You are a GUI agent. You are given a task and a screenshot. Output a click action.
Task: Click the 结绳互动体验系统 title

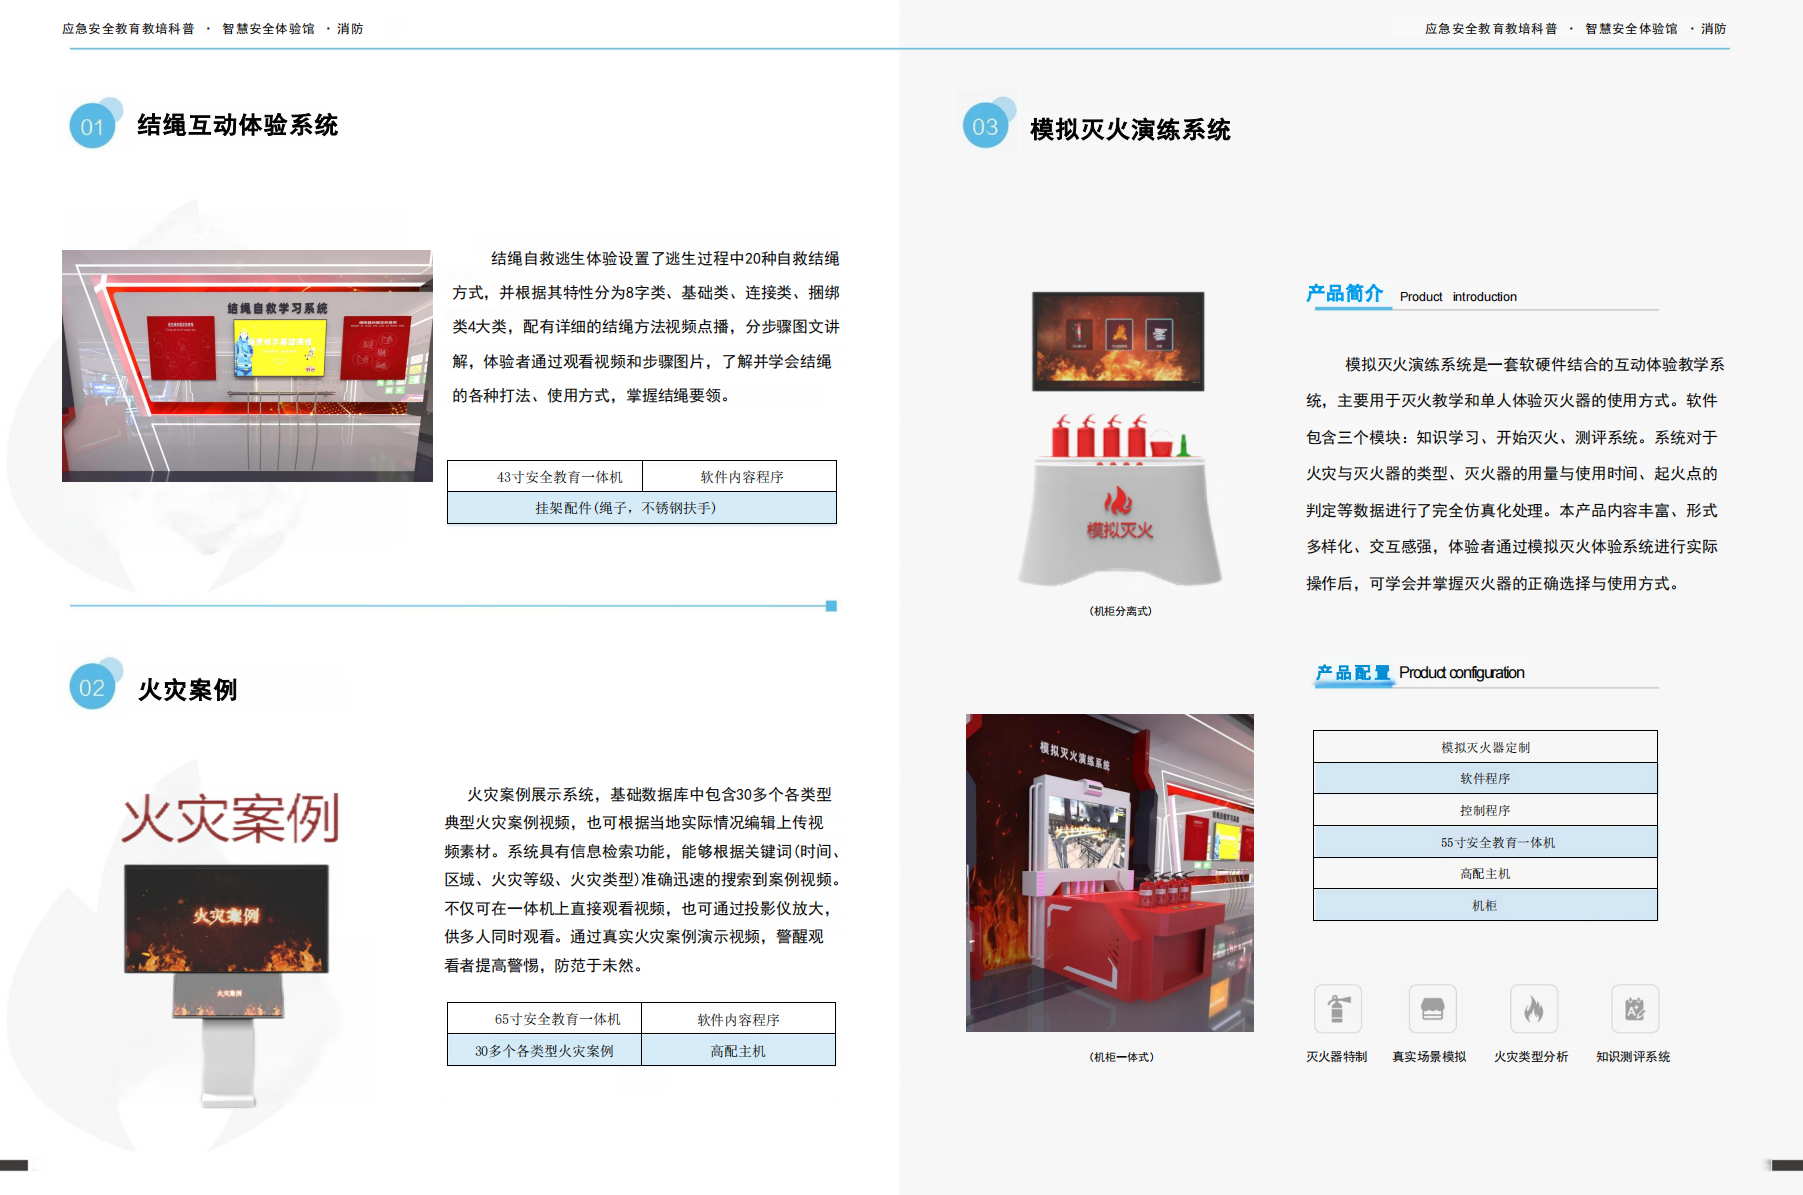(238, 125)
